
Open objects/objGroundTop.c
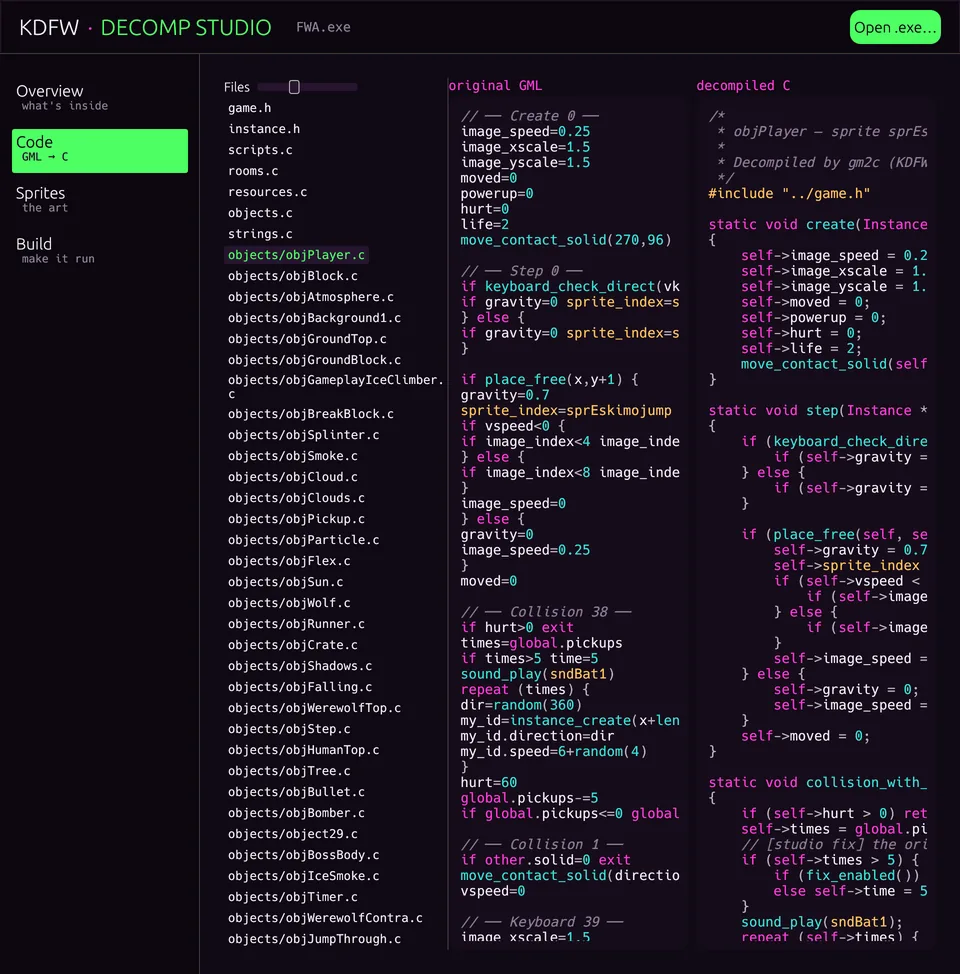[x=306, y=339]
